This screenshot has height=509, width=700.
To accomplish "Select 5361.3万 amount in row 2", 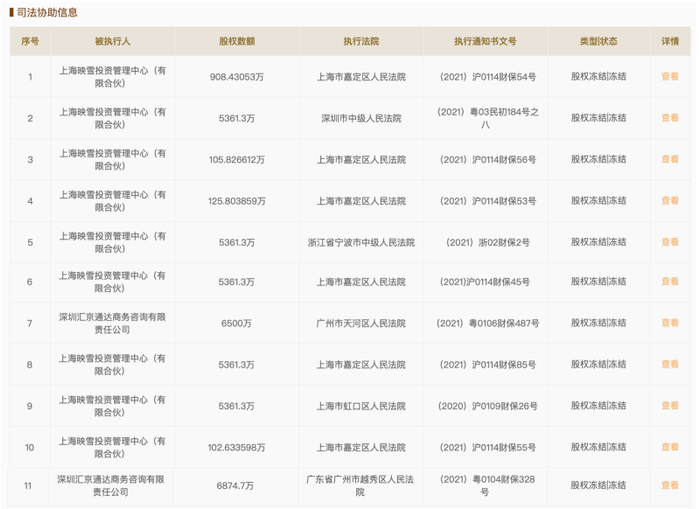I will 237,118.
